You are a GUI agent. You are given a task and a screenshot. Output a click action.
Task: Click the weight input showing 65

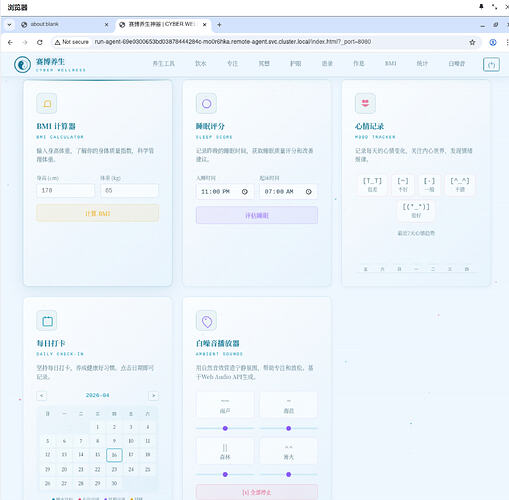click(129, 190)
